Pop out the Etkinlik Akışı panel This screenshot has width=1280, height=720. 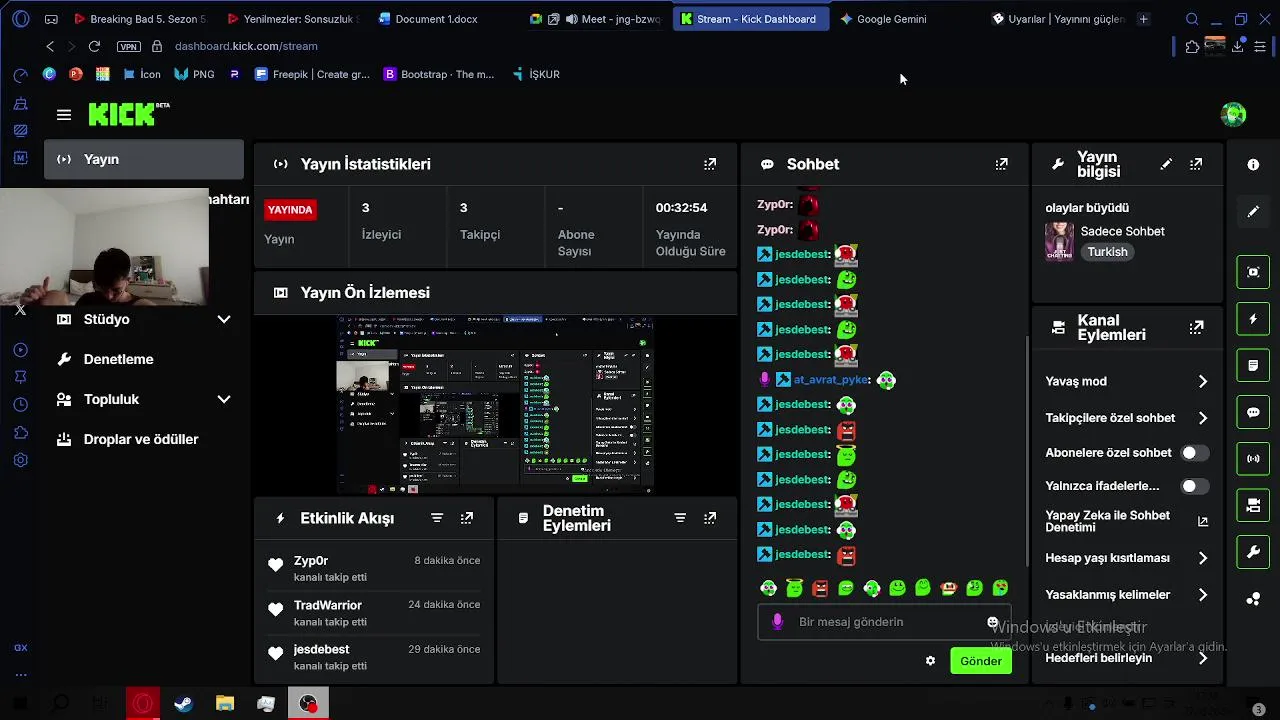(467, 518)
